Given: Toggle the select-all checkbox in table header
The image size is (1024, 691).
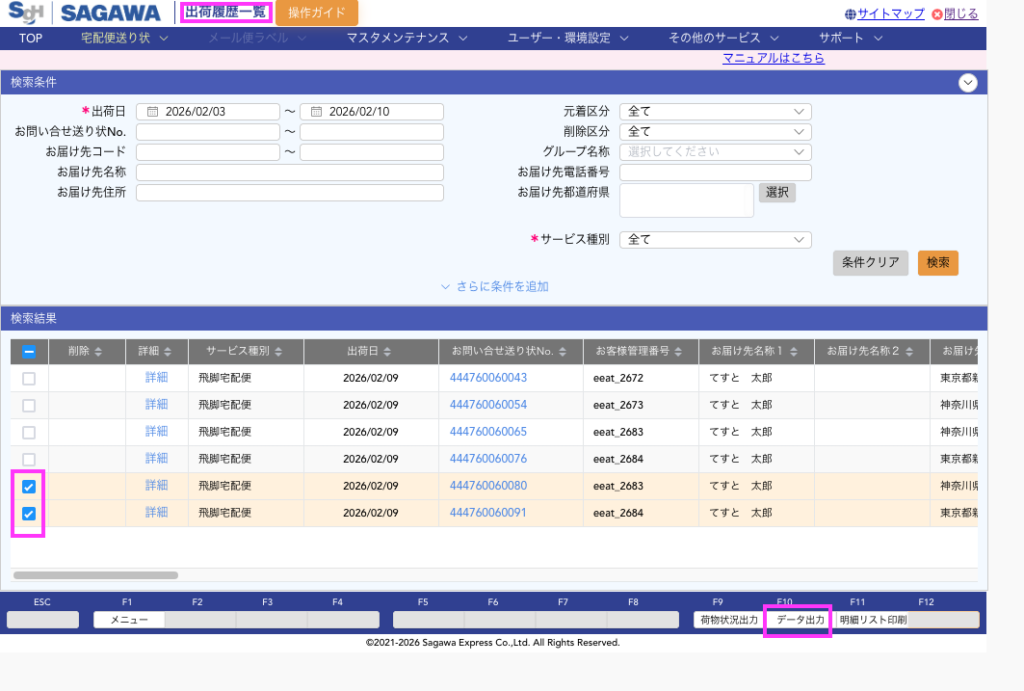Looking at the screenshot, I should [x=28, y=351].
